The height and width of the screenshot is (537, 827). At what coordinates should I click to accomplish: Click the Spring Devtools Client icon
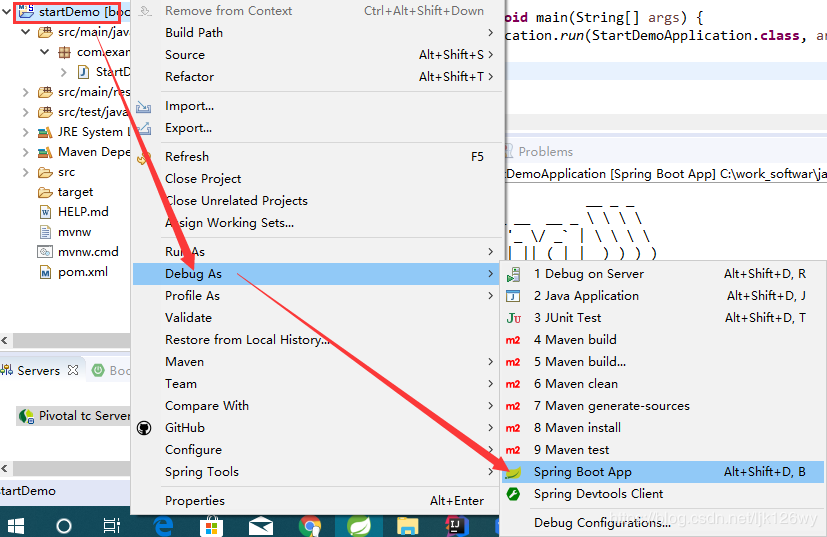point(513,494)
